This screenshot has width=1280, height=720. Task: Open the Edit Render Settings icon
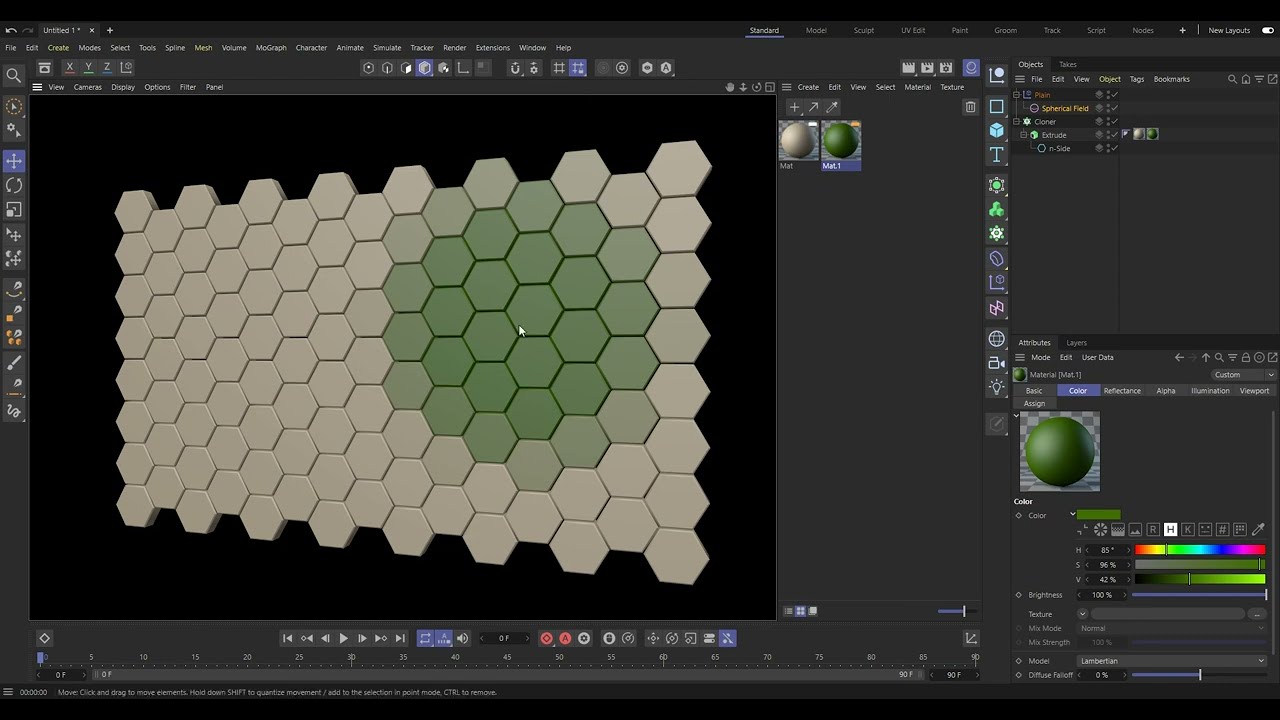(946, 68)
